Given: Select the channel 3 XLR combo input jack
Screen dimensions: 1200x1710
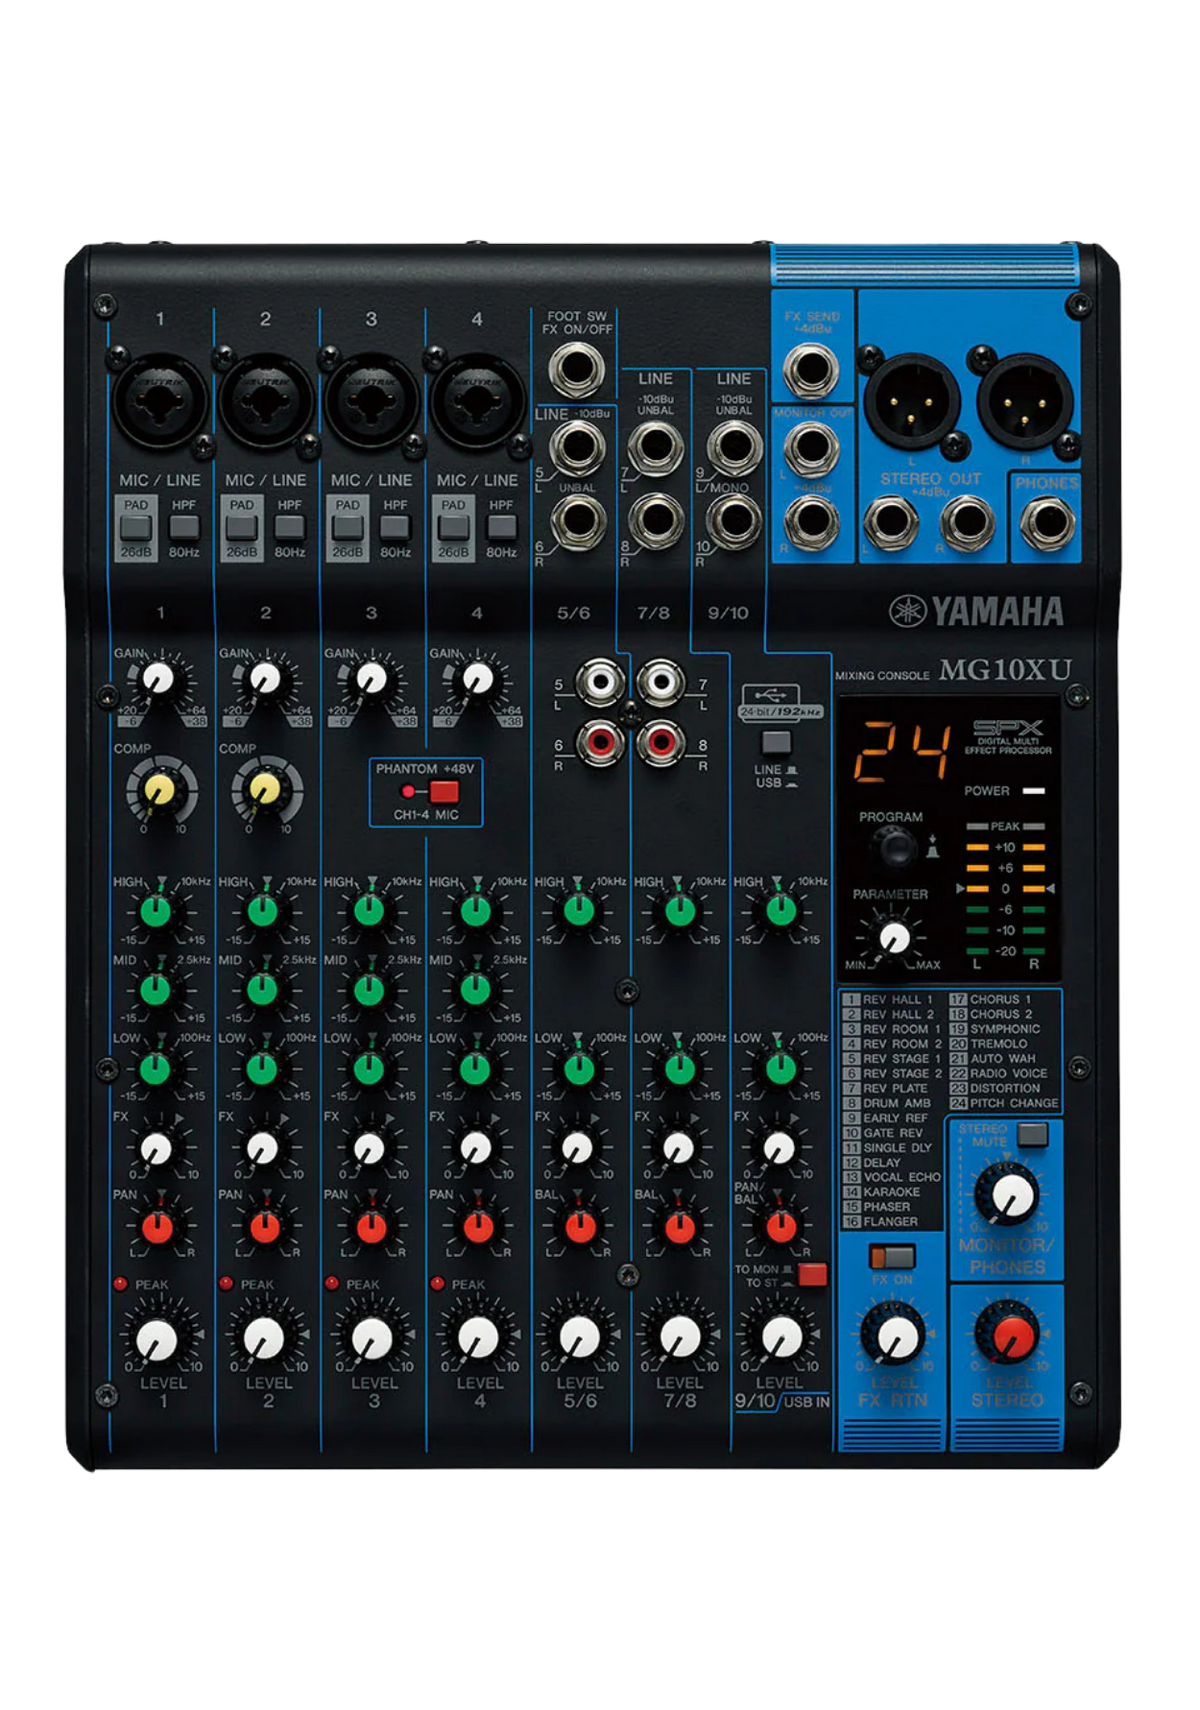Looking at the screenshot, I should click(x=371, y=400).
